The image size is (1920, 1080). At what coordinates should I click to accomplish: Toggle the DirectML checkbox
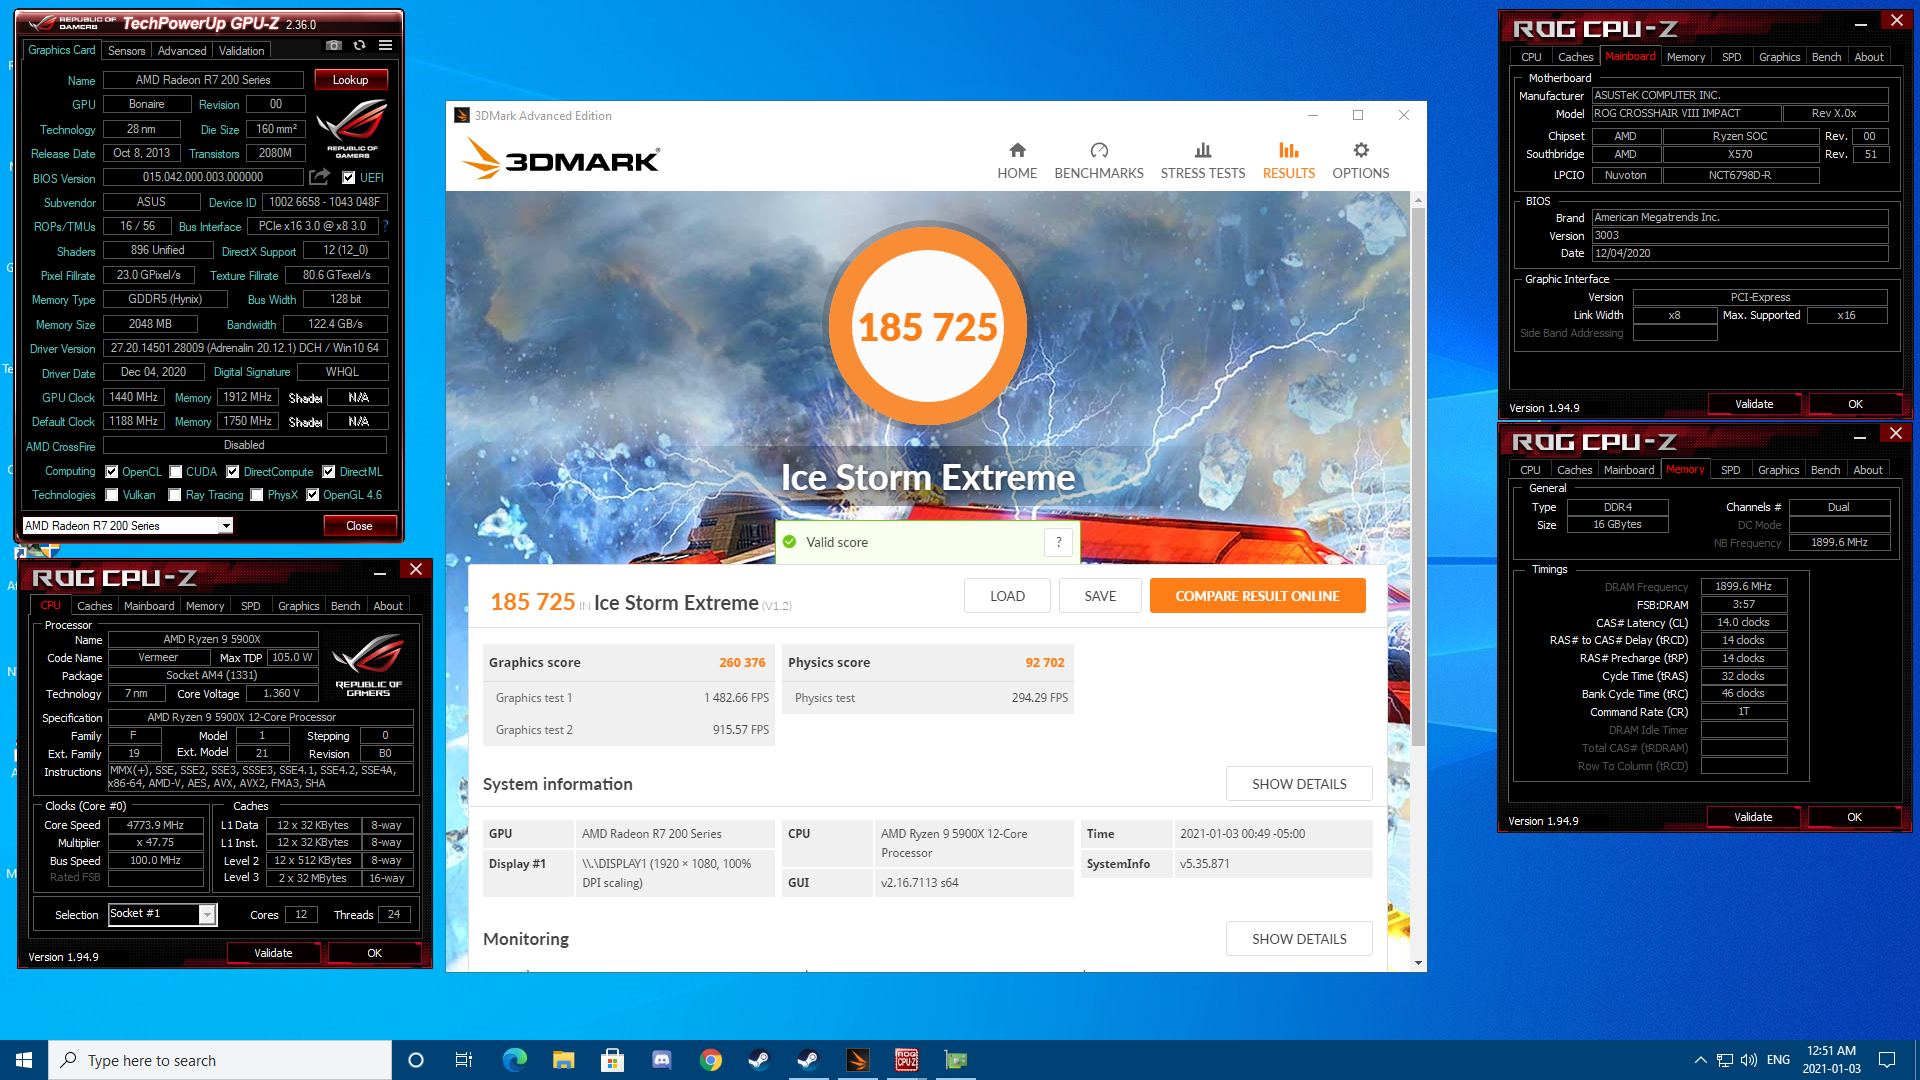coord(329,472)
